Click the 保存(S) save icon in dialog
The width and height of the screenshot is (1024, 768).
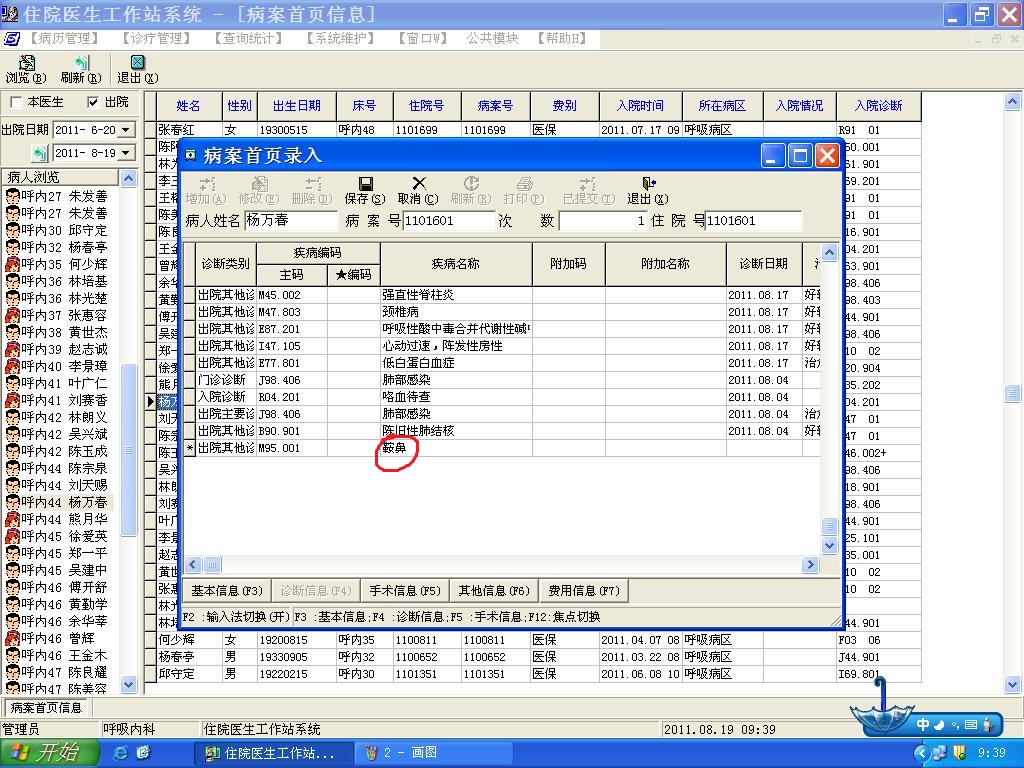pos(365,184)
